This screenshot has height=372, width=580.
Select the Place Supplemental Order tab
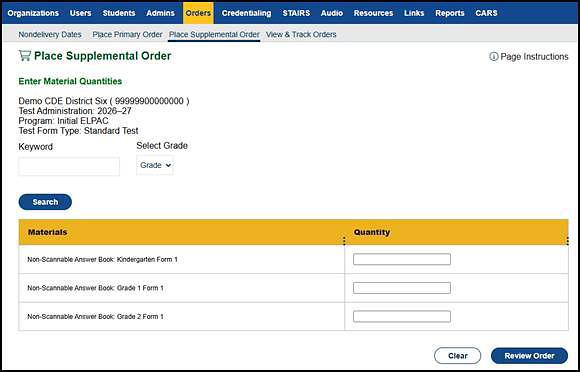214,34
